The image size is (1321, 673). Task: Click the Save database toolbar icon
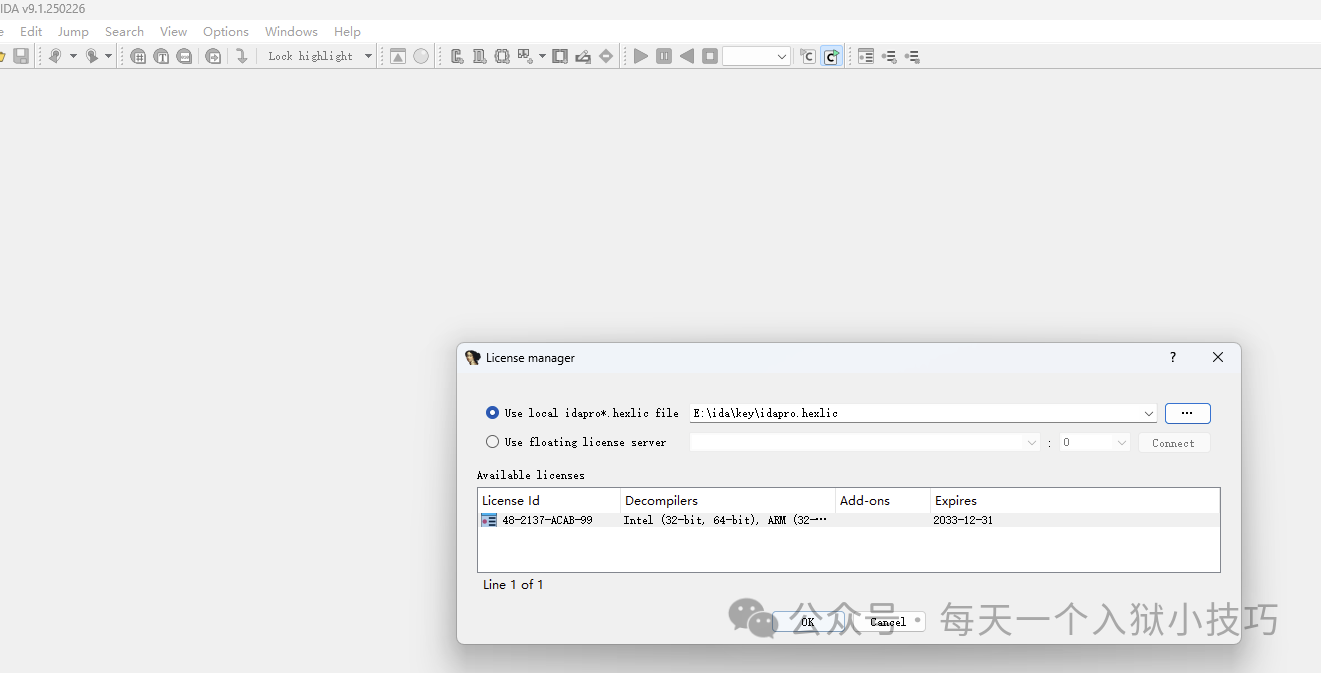click(x=21, y=56)
